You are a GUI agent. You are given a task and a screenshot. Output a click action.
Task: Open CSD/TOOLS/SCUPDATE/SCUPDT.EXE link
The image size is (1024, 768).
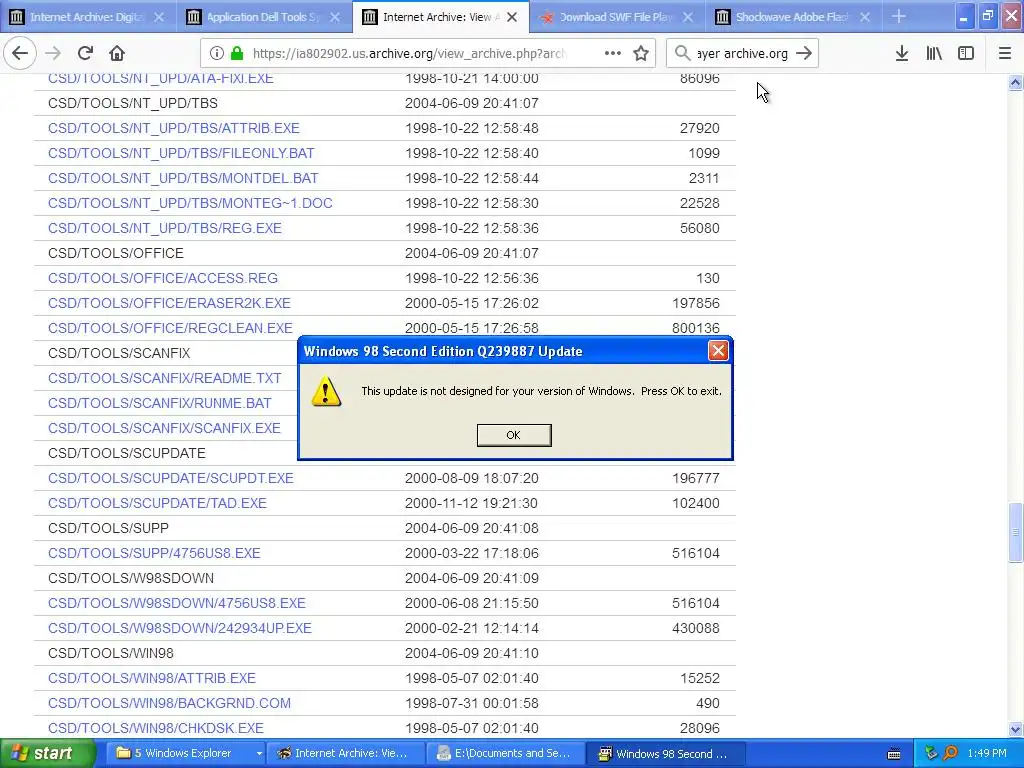170,478
